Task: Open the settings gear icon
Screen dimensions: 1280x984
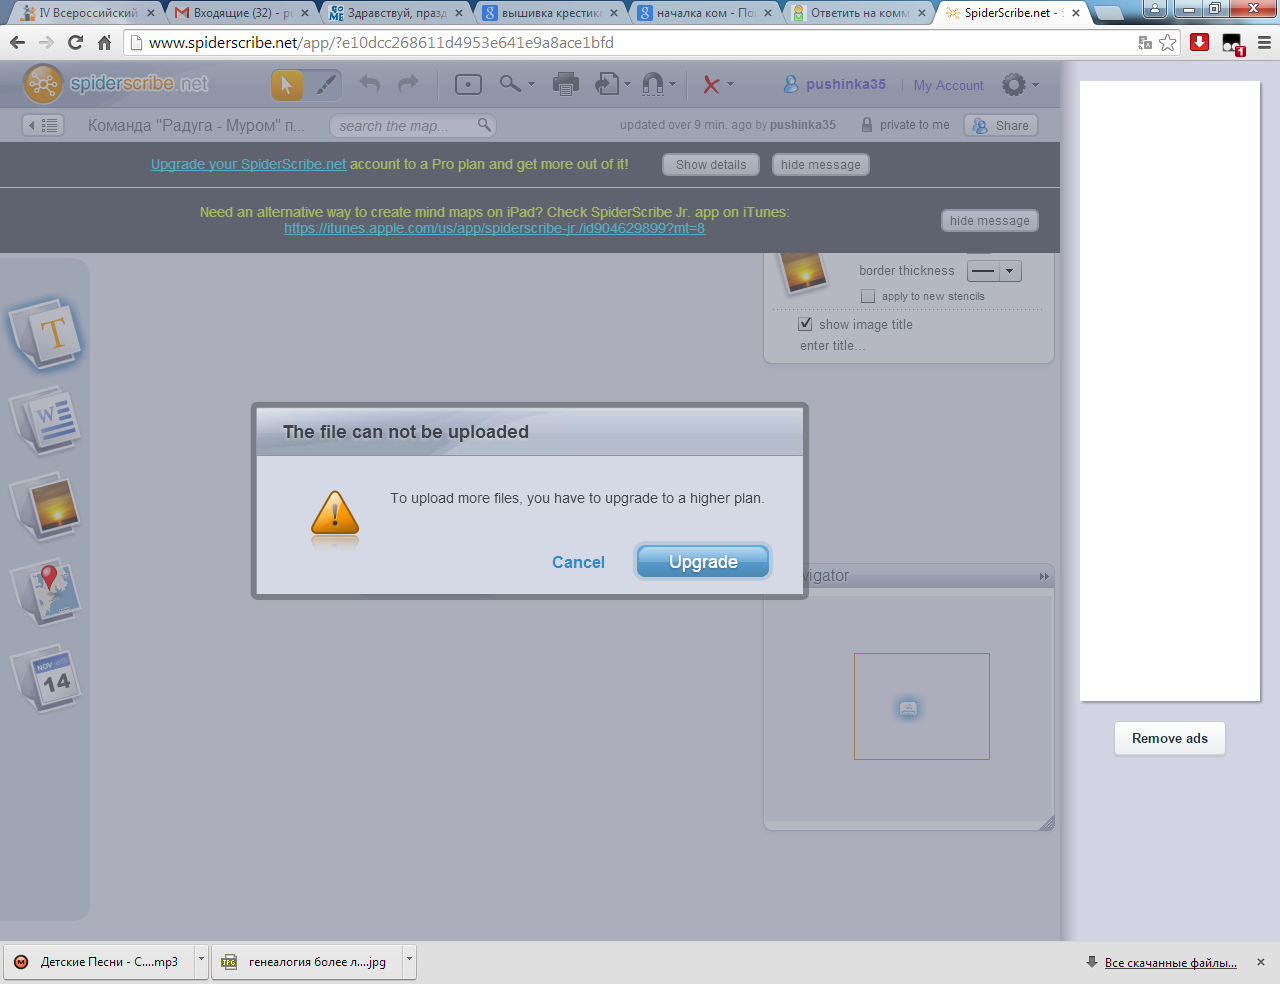Action: point(1014,85)
